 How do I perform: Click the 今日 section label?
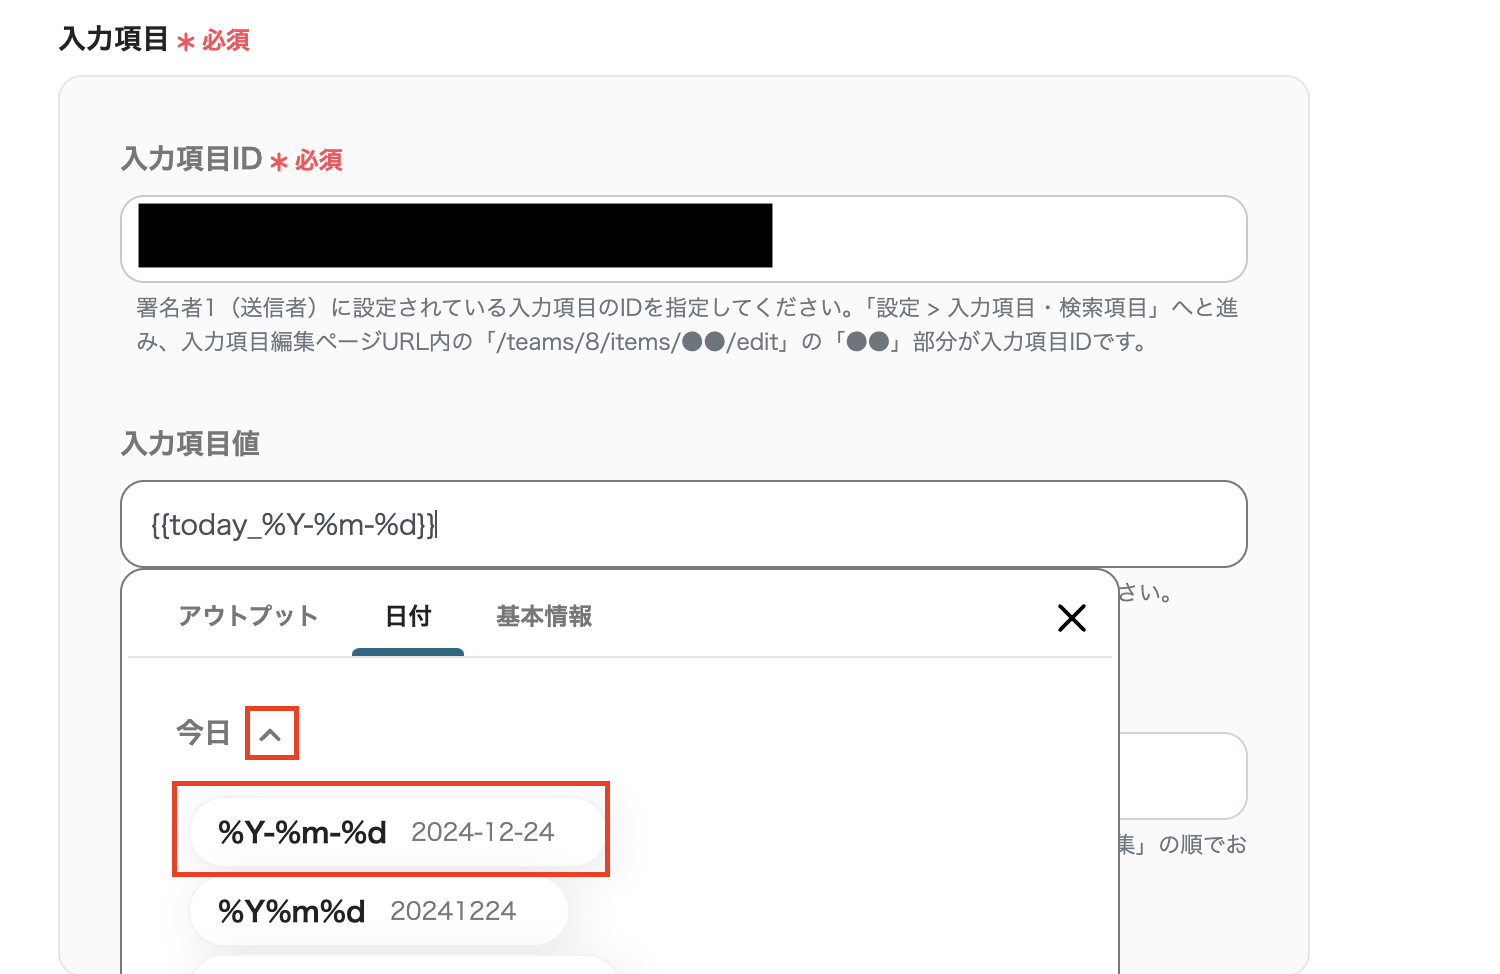[x=203, y=733]
